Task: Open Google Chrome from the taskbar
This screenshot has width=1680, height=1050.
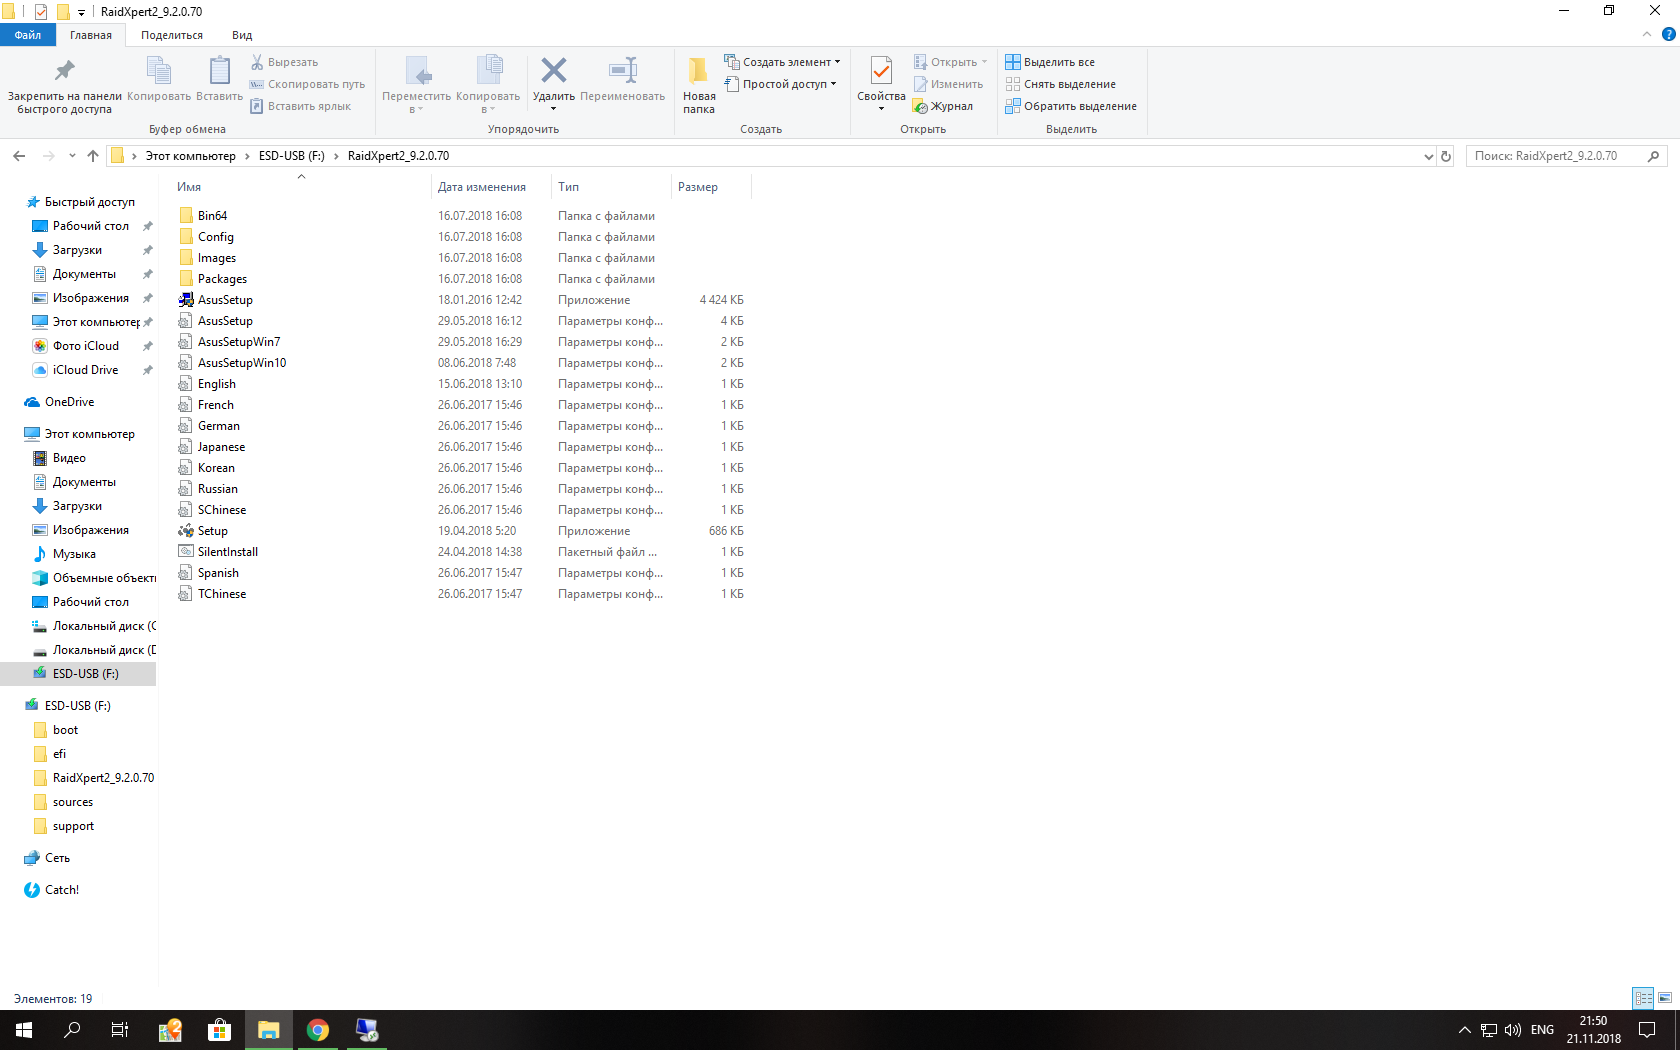Action: (318, 1030)
